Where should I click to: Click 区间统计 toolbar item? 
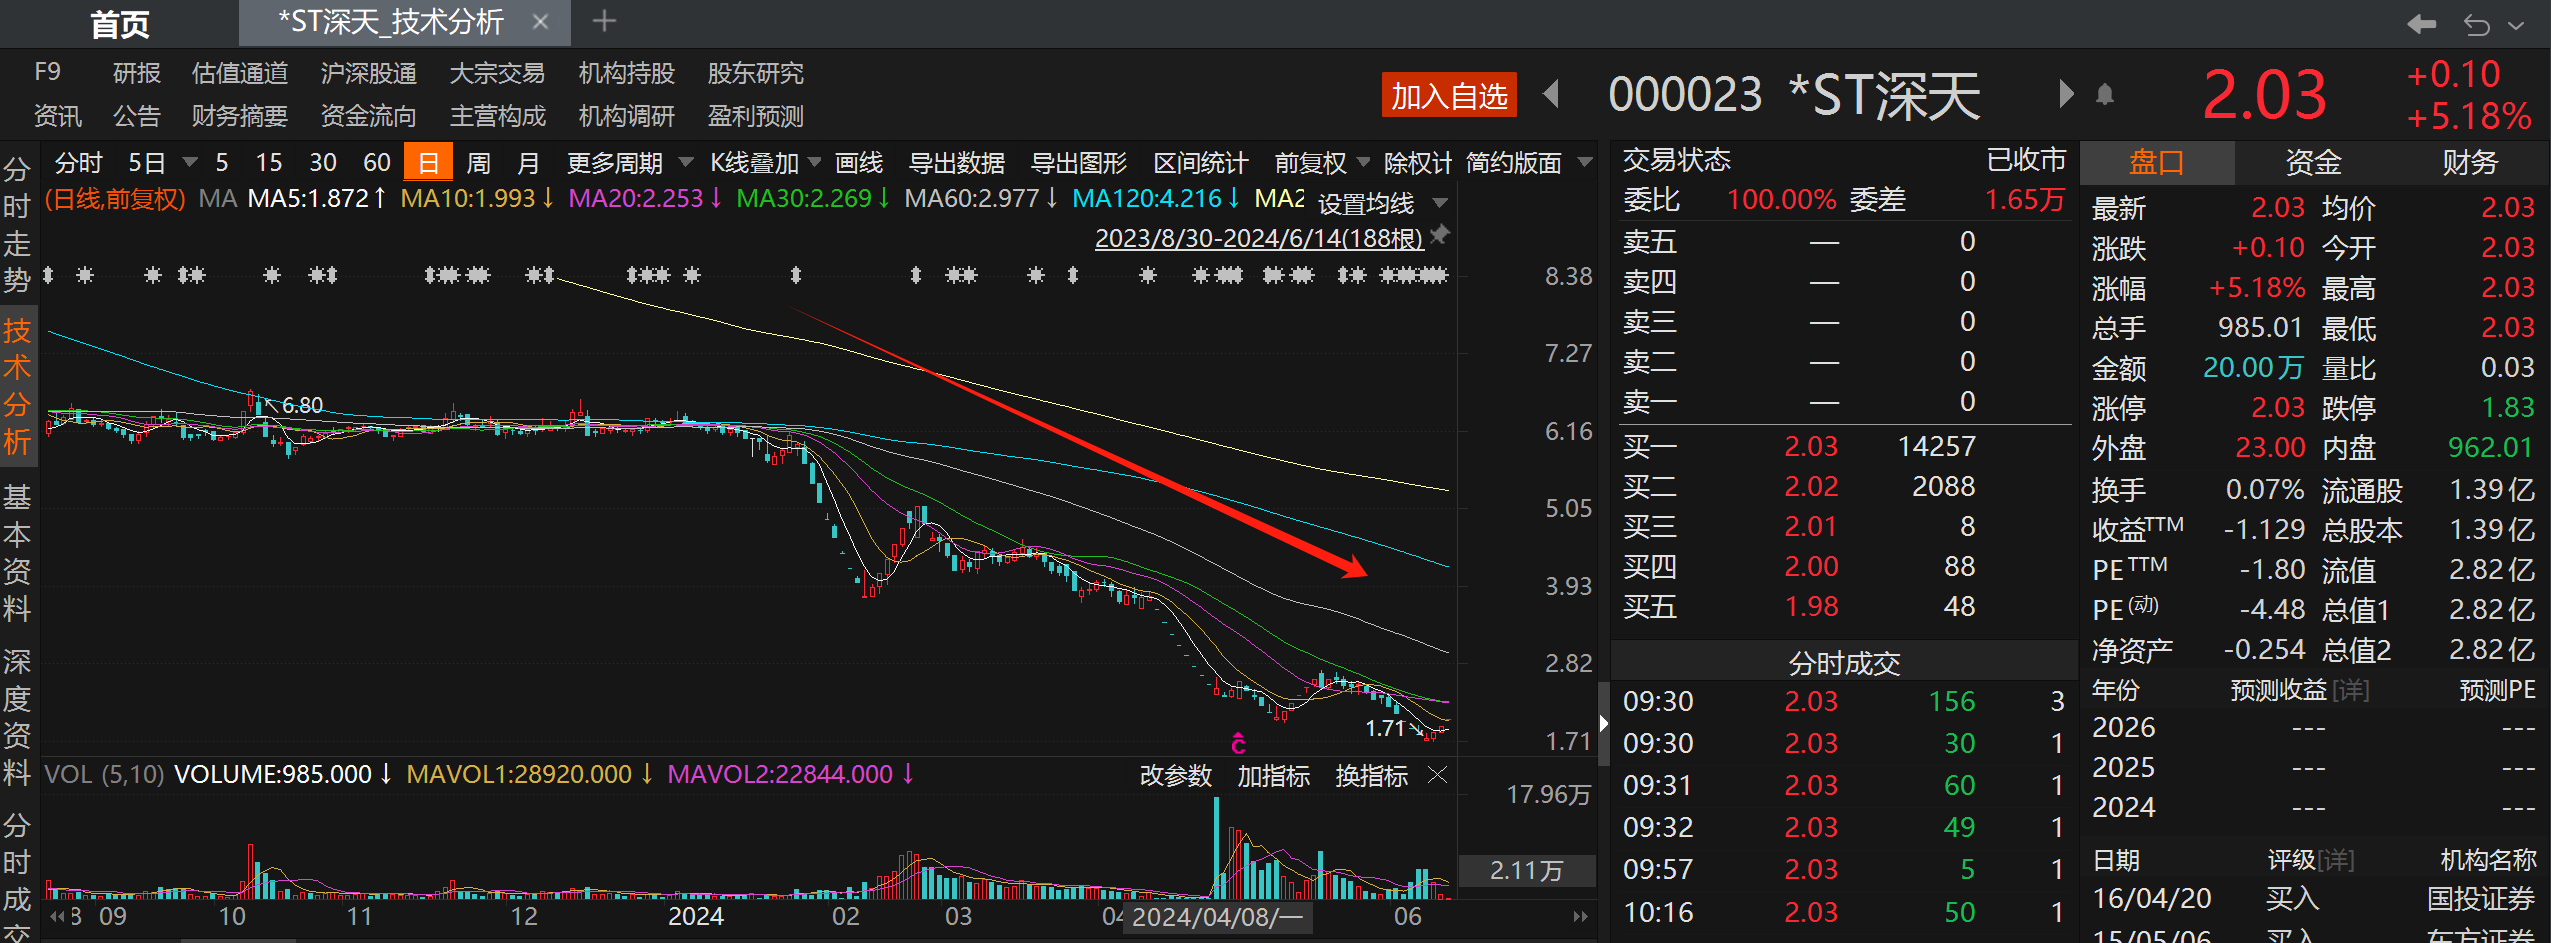tap(1201, 162)
